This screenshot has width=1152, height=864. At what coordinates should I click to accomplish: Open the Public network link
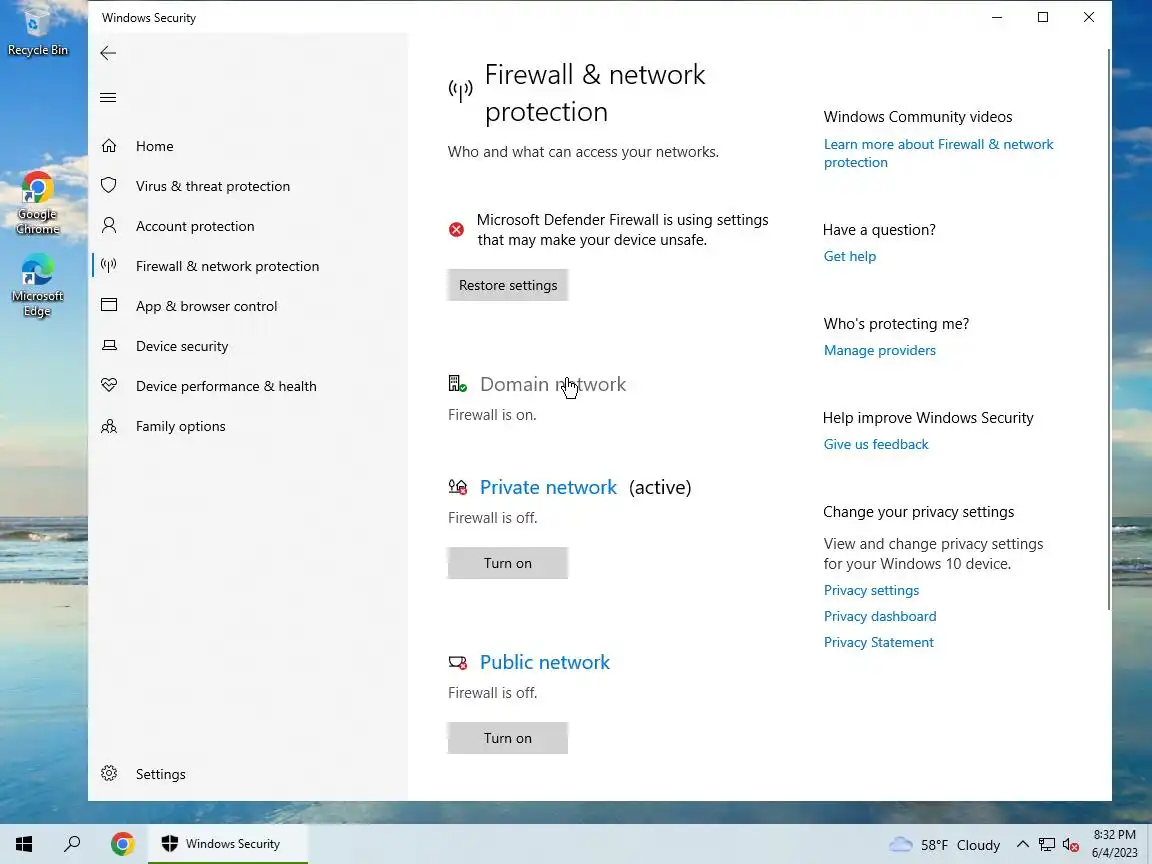click(544, 662)
